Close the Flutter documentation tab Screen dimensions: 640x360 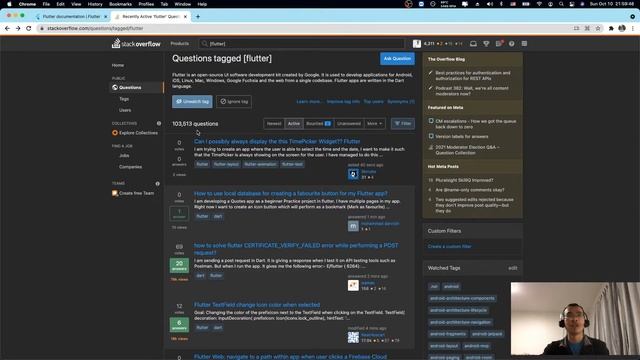(x=106, y=17)
